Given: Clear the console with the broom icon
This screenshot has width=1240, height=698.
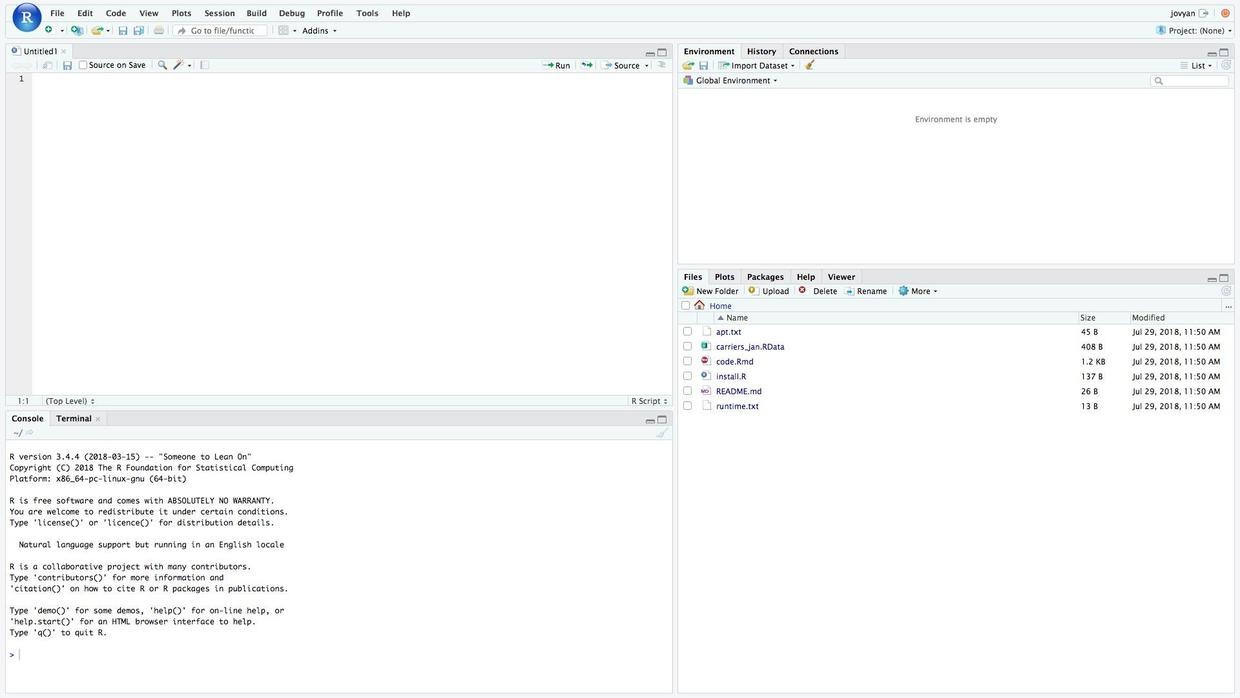Looking at the screenshot, I should tap(661, 433).
